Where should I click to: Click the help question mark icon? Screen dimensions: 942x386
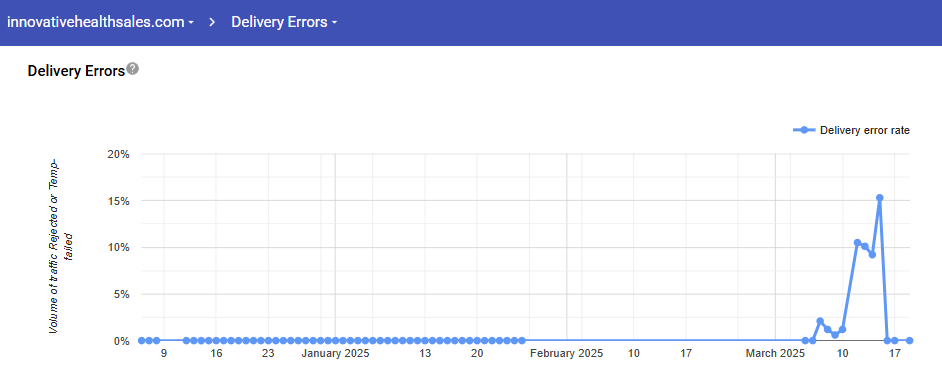point(133,69)
